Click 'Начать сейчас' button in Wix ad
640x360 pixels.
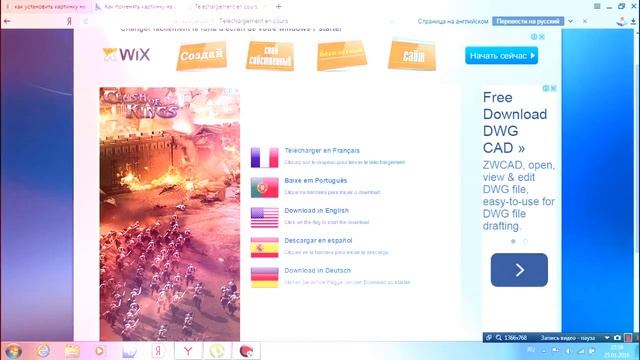point(501,56)
